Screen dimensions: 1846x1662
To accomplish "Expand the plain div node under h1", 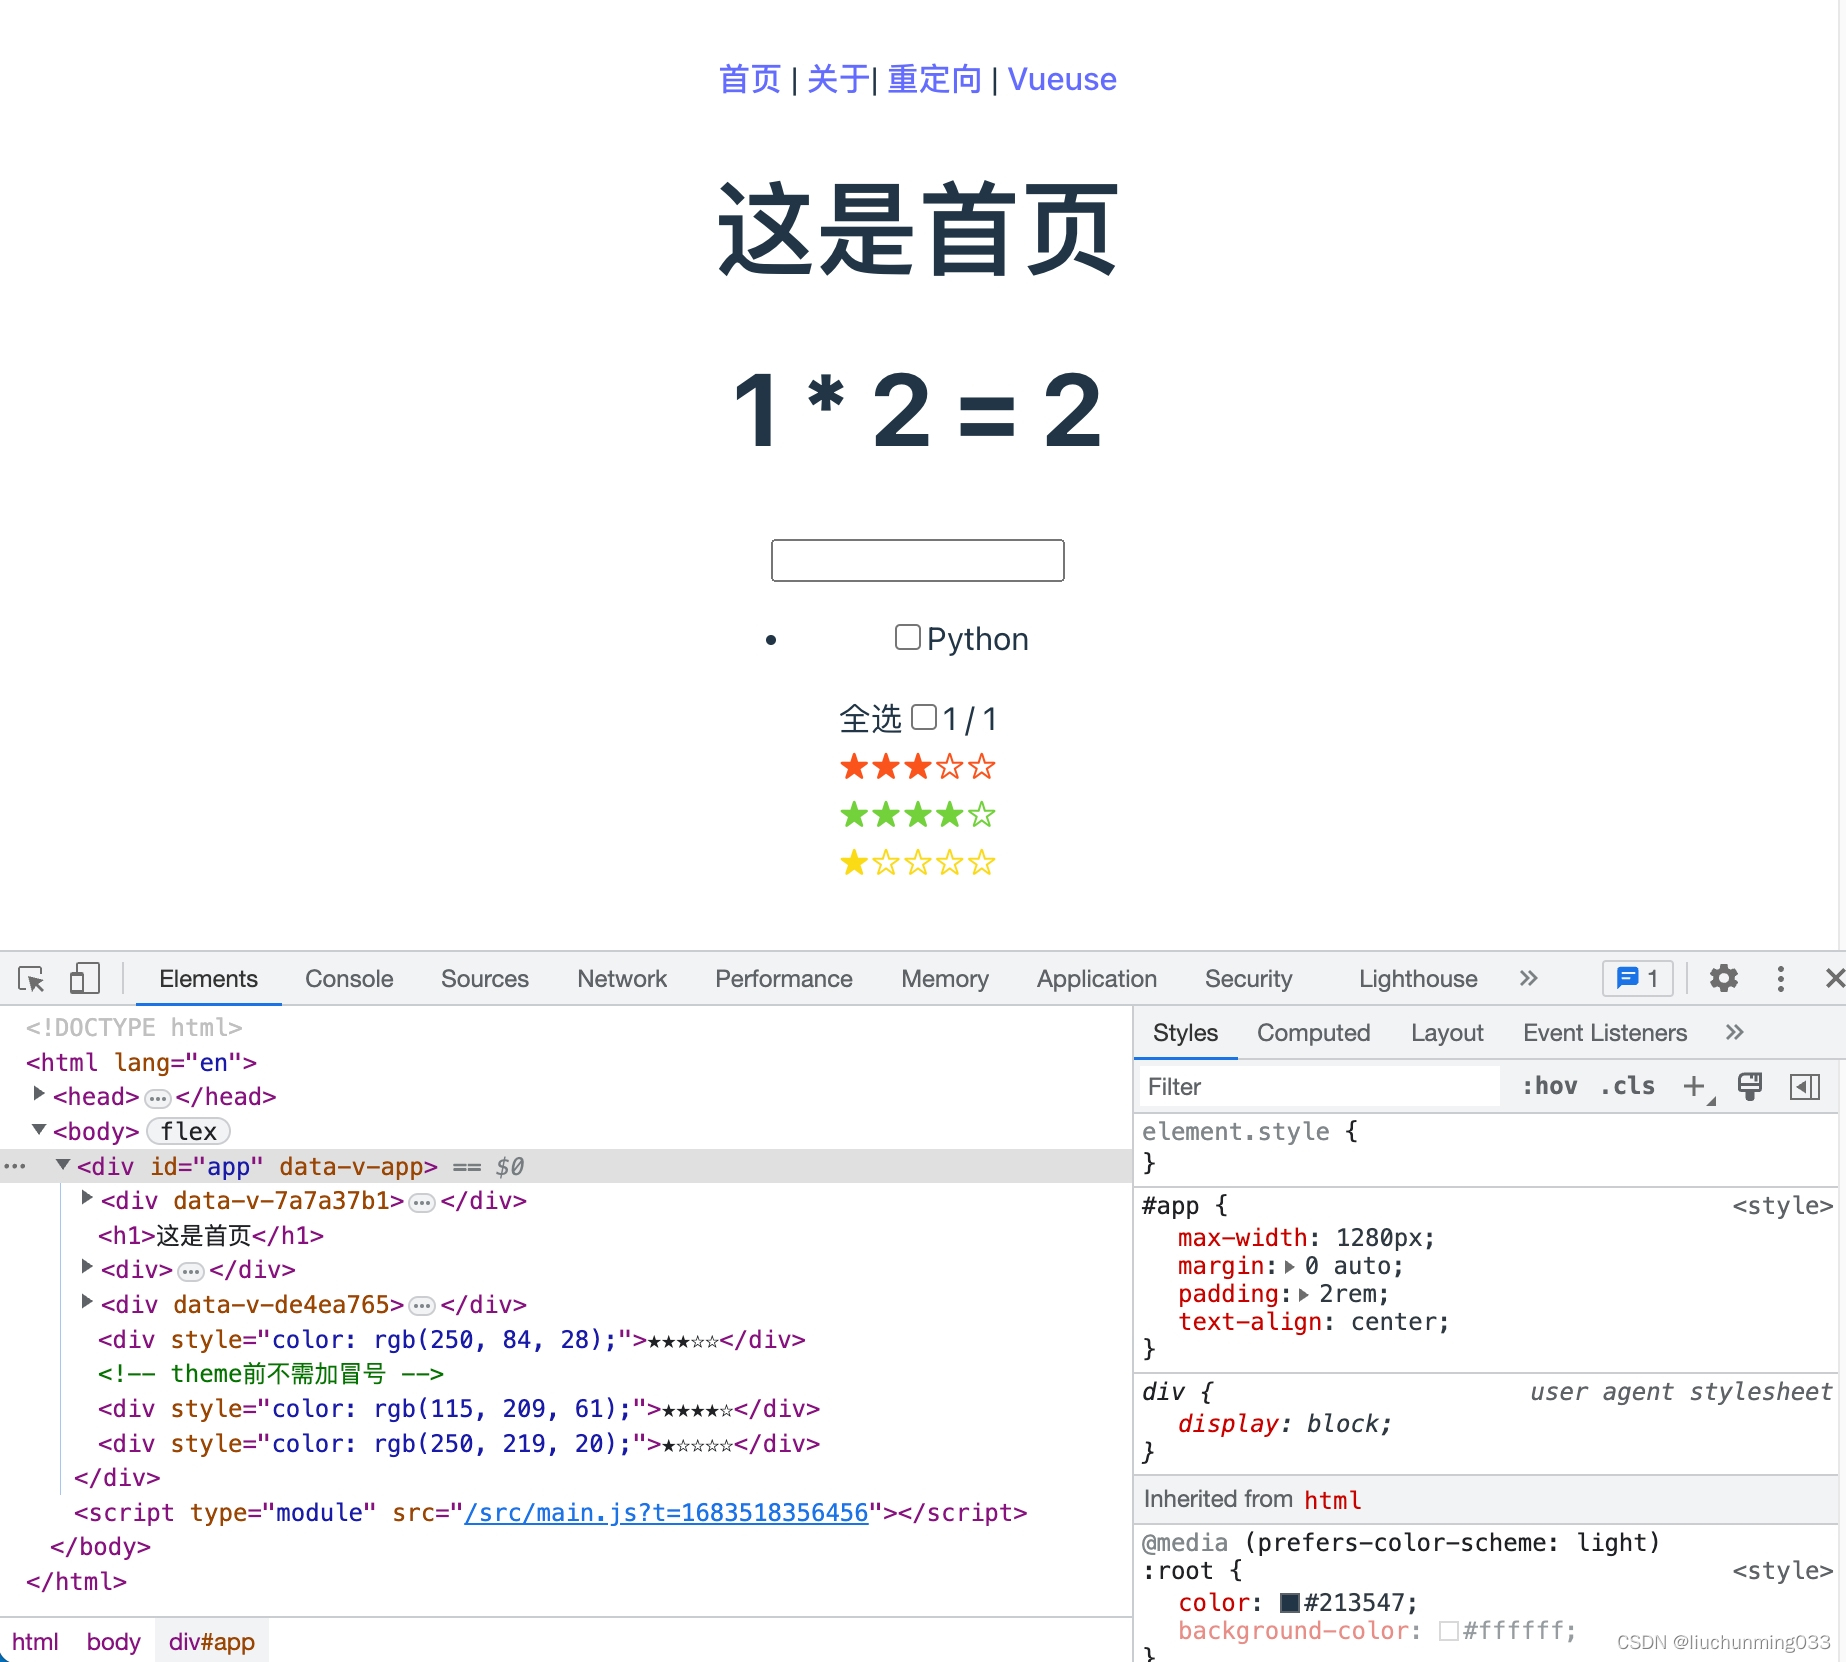I will 87,1267.
